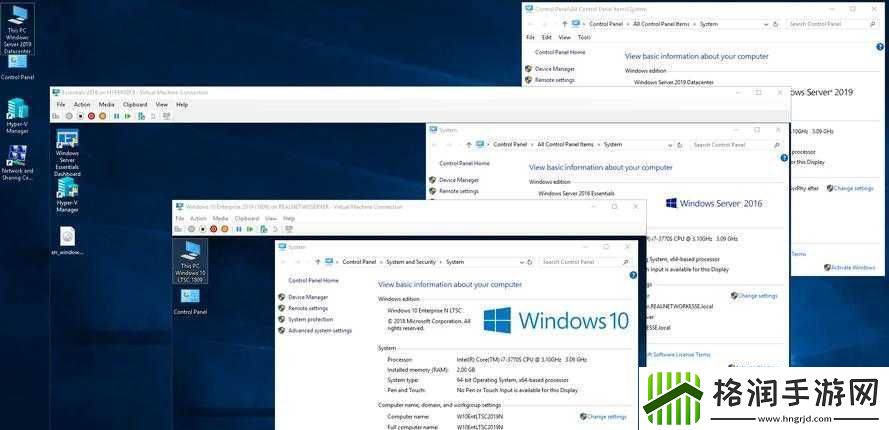Expand address bar dropdown in Server 2019 System window
The width and height of the screenshot is (889, 430).
point(768,24)
